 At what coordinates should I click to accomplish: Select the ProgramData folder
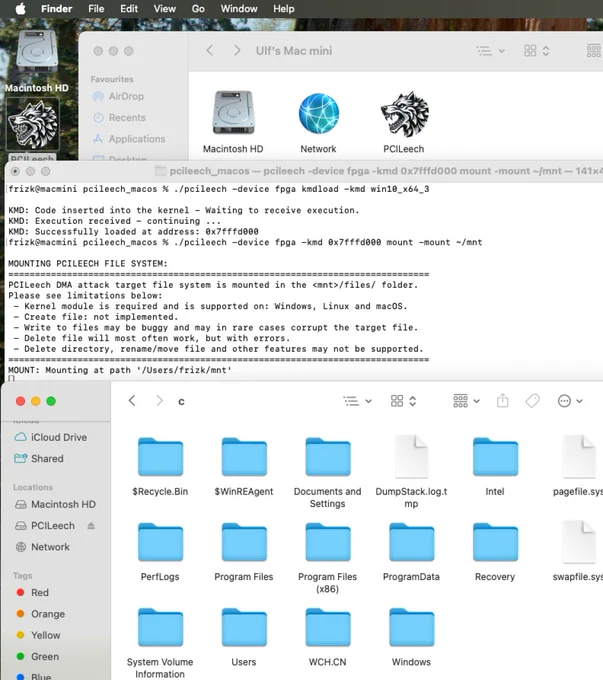[x=411, y=552]
